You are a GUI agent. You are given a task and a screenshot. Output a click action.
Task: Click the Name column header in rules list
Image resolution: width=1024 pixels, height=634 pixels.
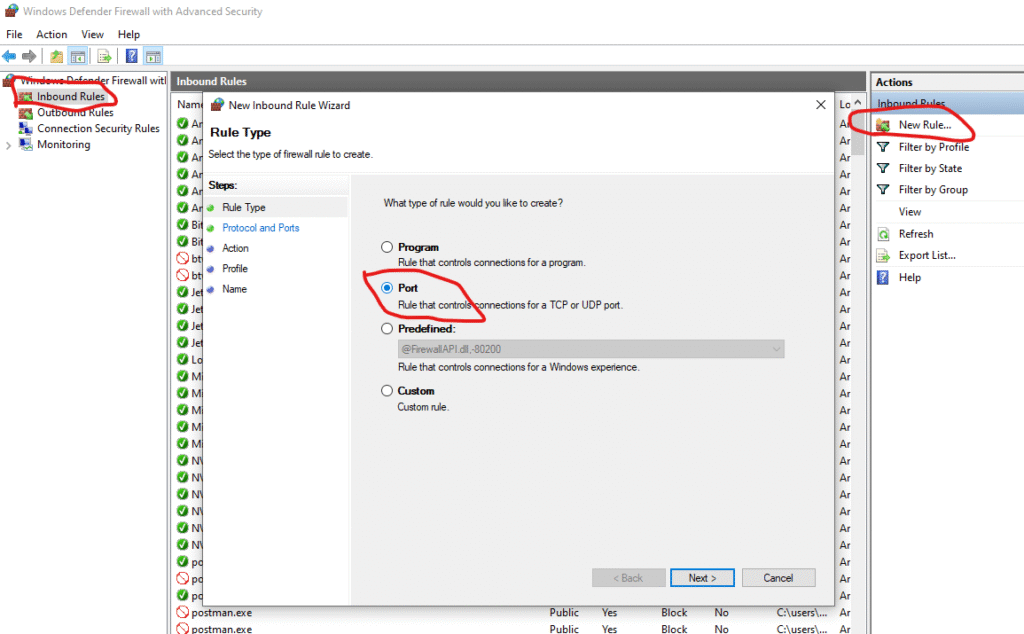coord(189,104)
